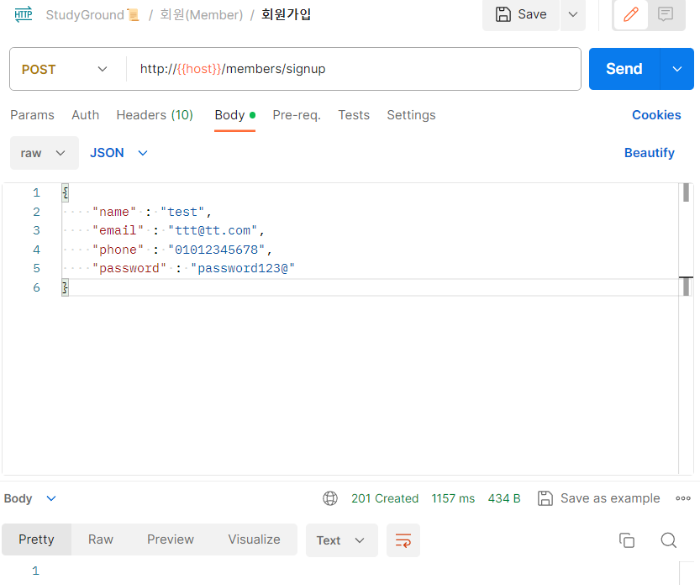Open the Tests tab
700x585 pixels.
pos(354,115)
